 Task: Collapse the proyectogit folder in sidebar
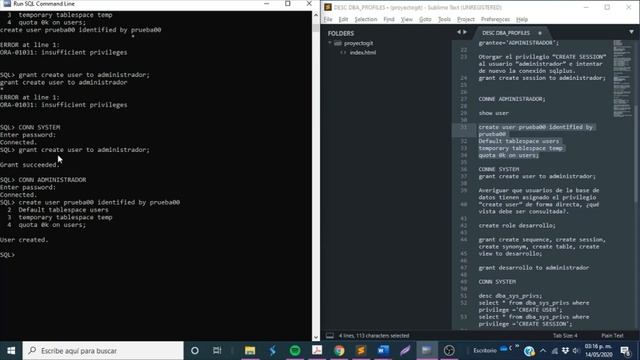pos(330,43)
